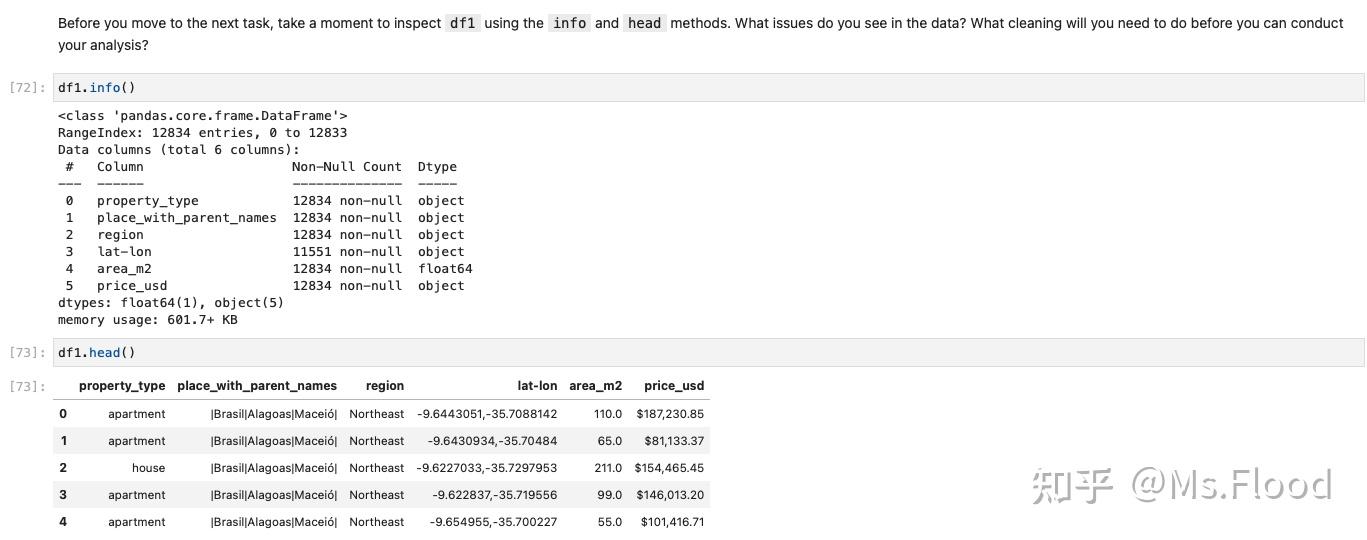Select row index 0 in the dataframe
Viewport: 1367px width, 540px height.
63,414
